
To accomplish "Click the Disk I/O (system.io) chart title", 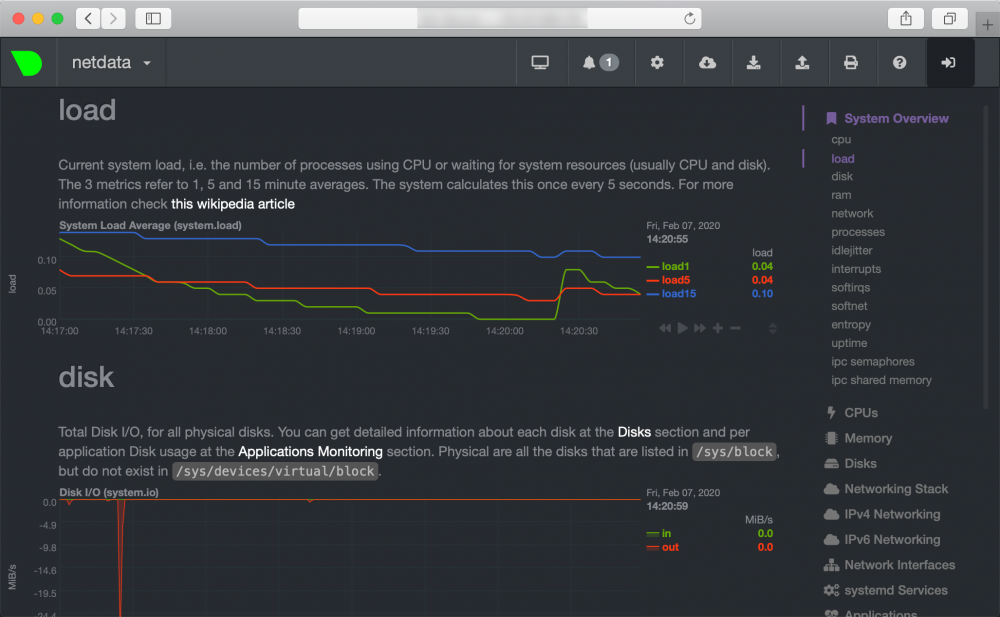I will point(109,493).
